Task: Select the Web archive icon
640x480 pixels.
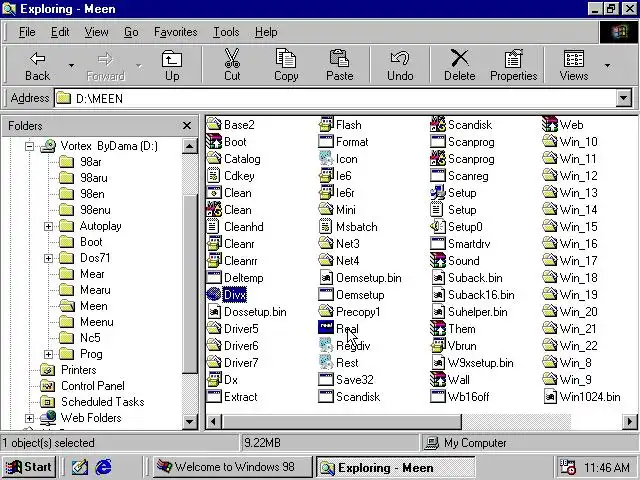Action: pos(550,124)
